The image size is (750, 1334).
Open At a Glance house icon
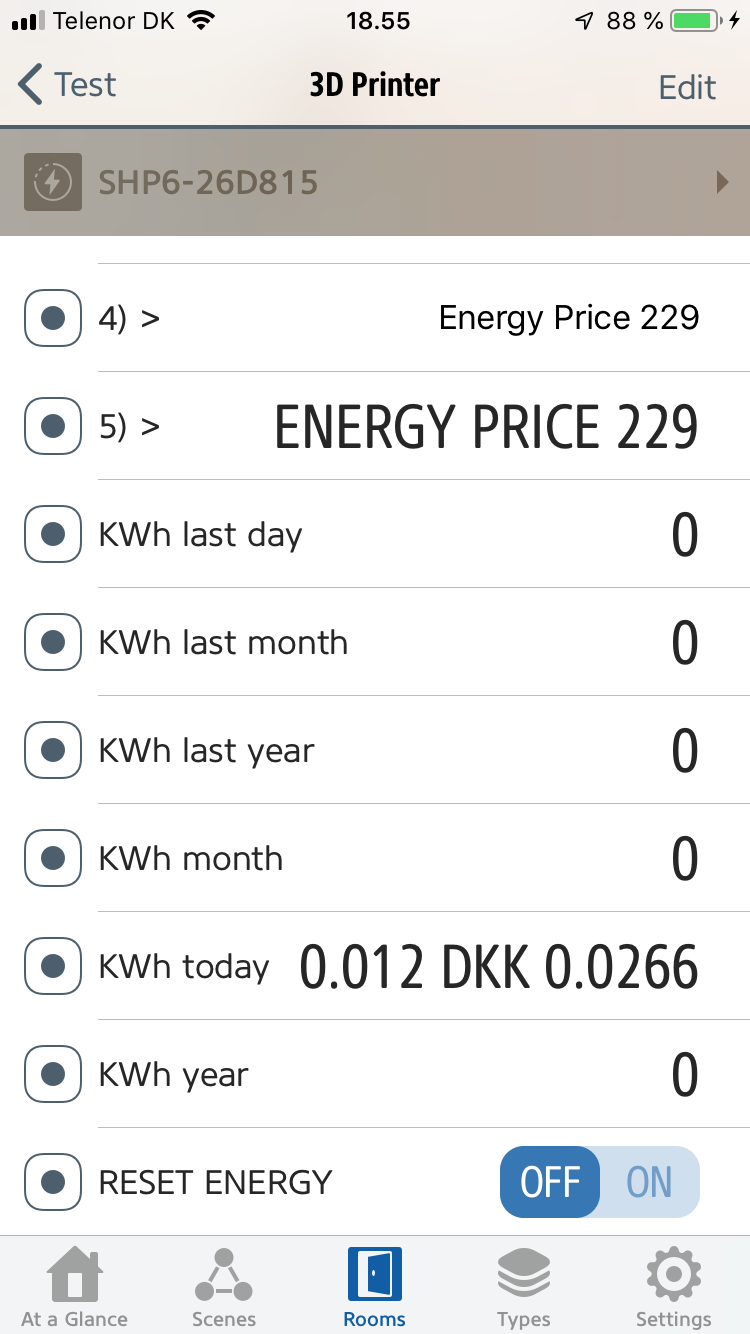pyautogui.click(x=75, y=1274)
